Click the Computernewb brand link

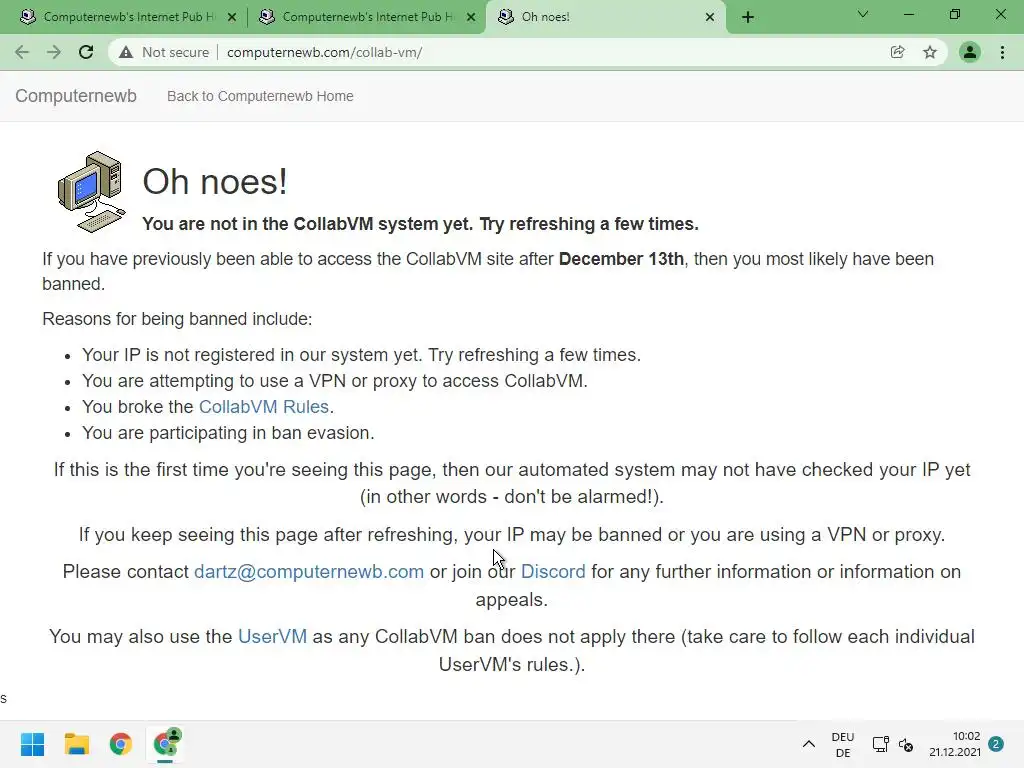[76, 96]
